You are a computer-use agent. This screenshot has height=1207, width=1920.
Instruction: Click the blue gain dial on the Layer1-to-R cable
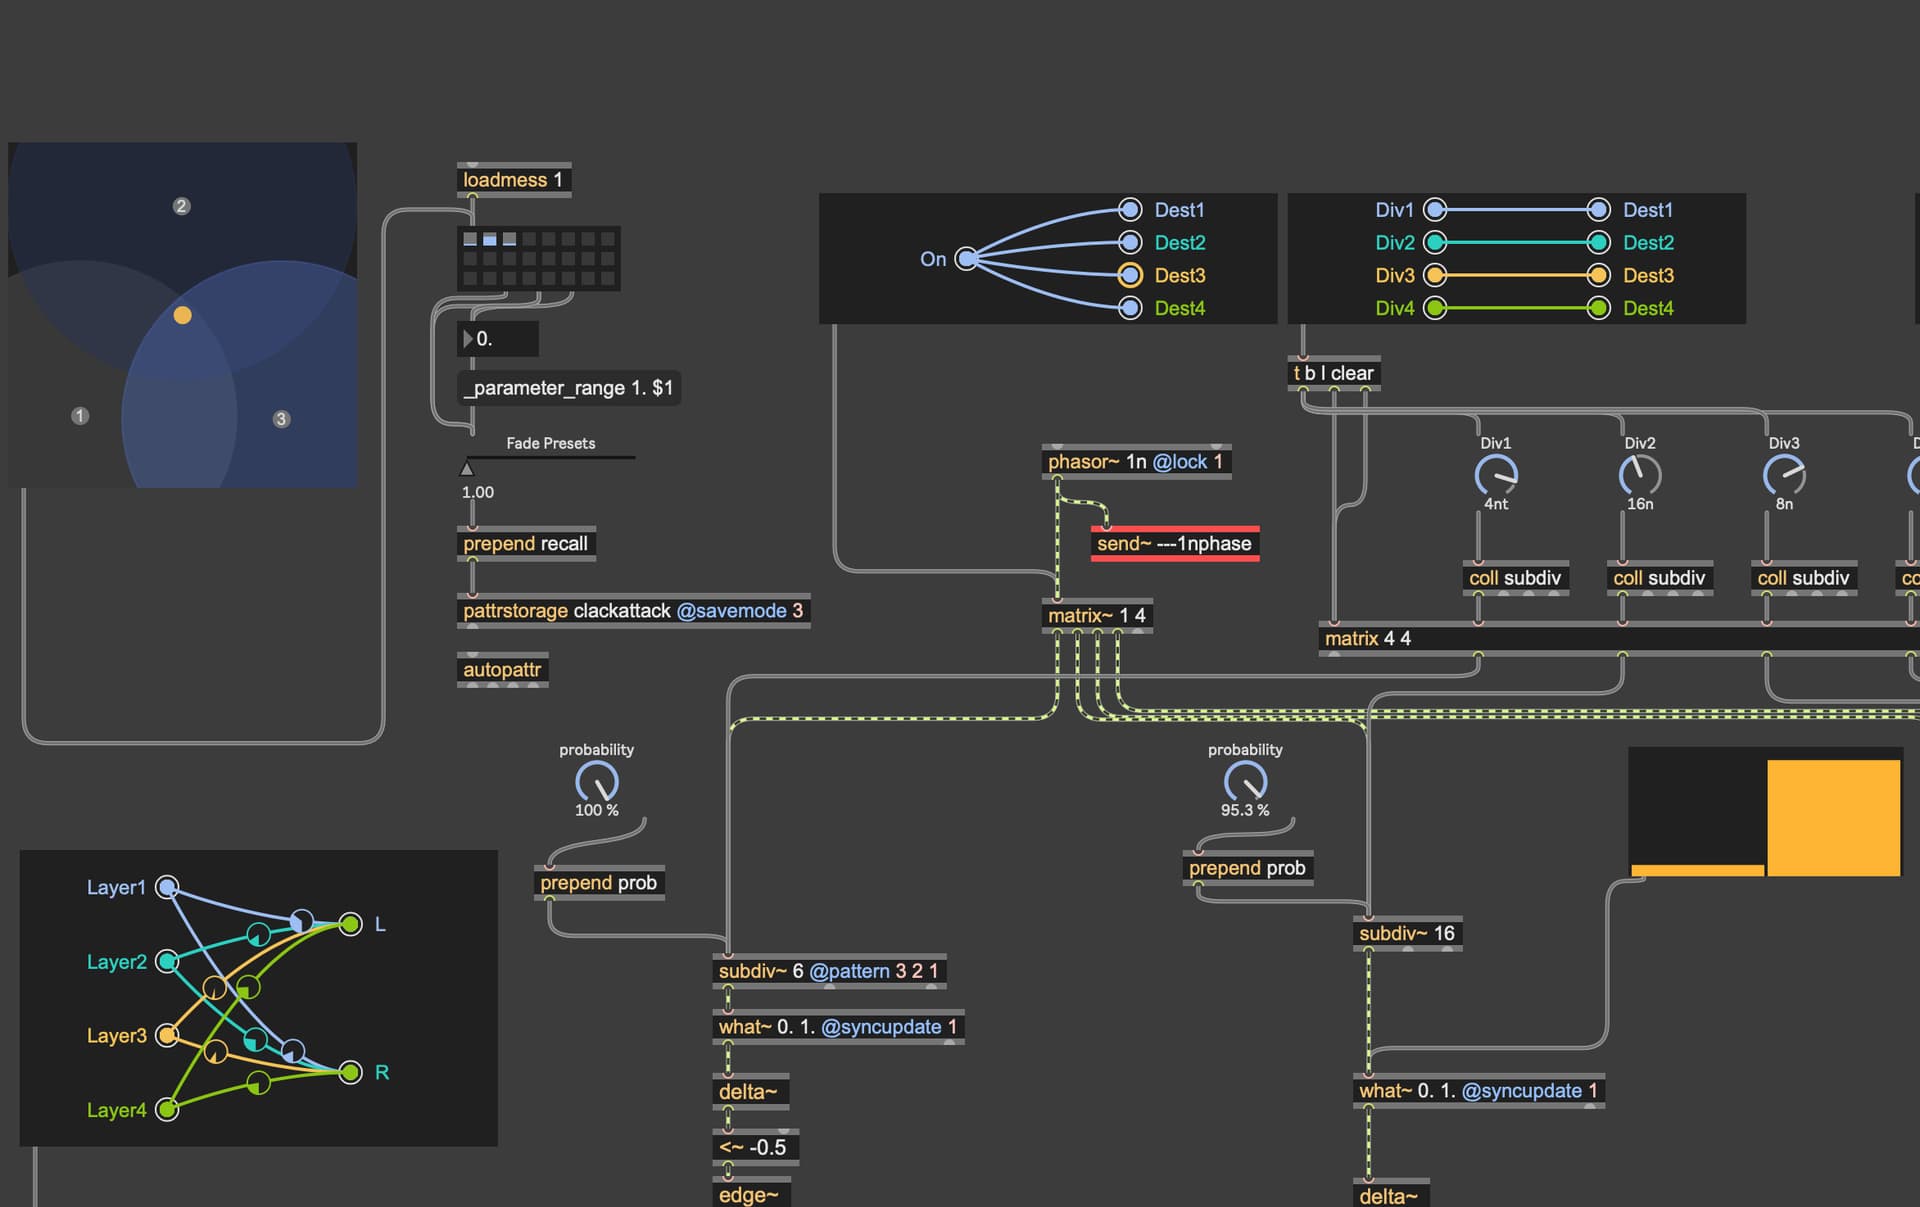(x=292, y=1051)
